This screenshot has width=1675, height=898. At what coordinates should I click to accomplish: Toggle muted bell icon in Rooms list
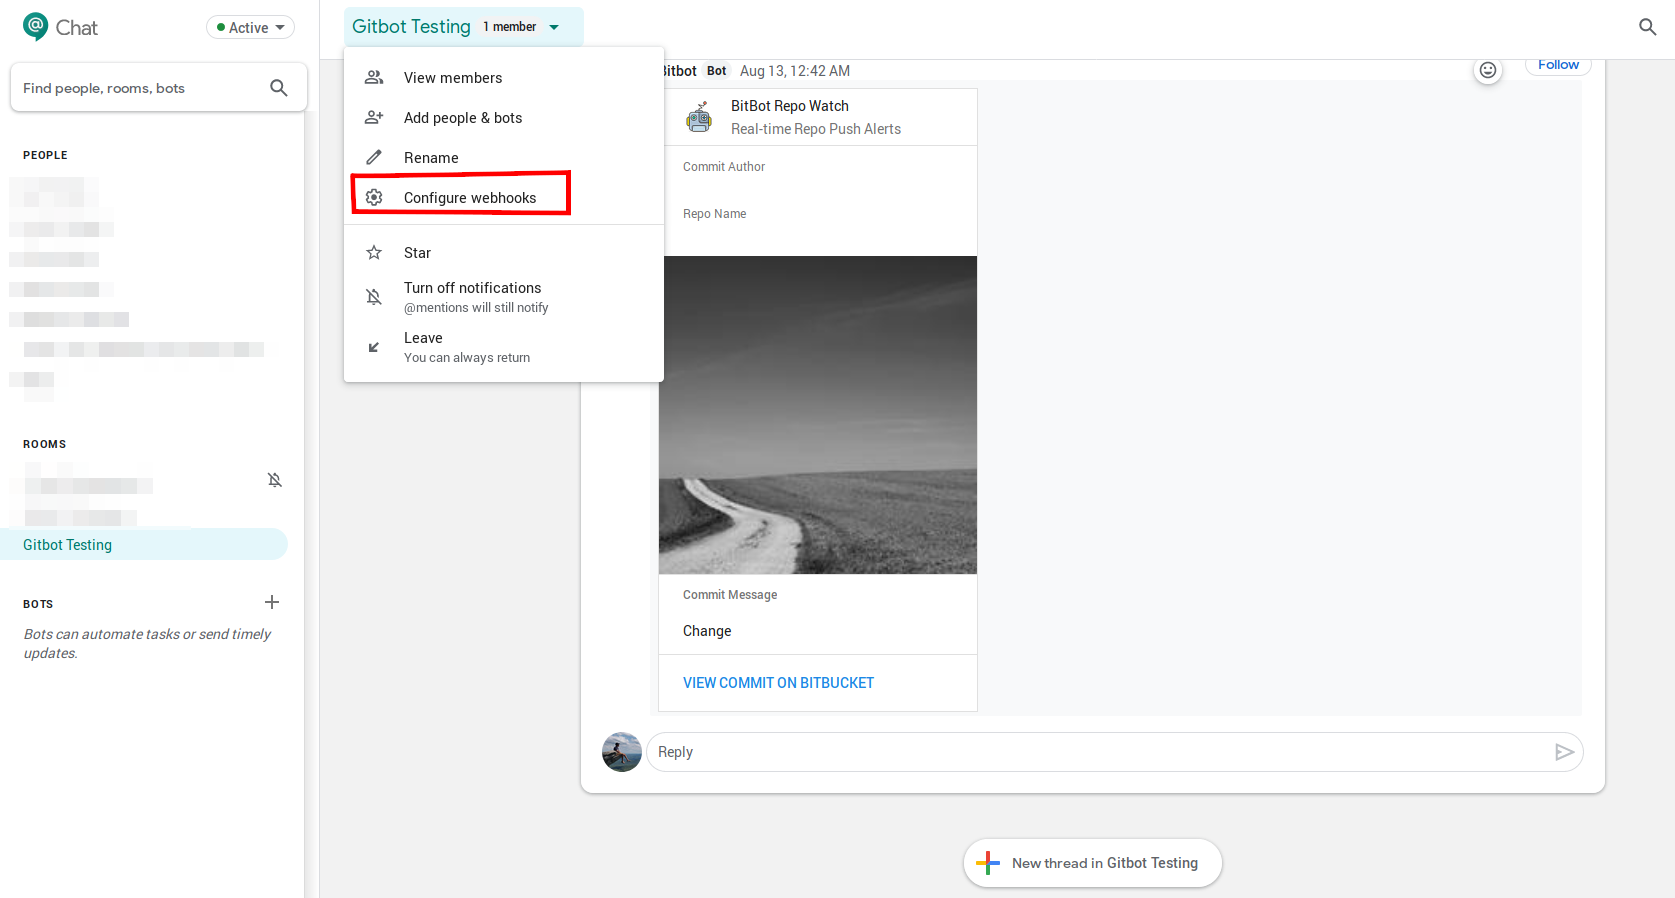[275, 480]
